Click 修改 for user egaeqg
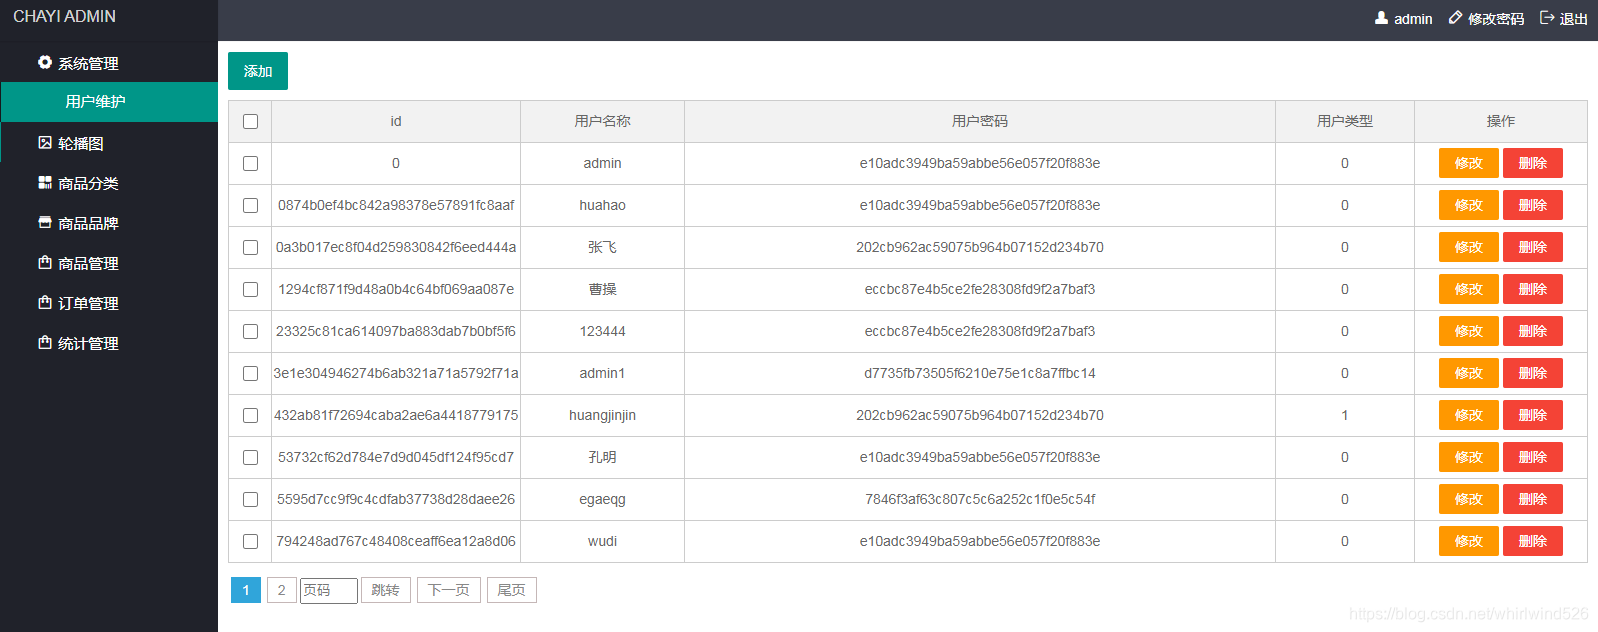The width and height of the screenshot is (1598, 632). (1469, 499)
